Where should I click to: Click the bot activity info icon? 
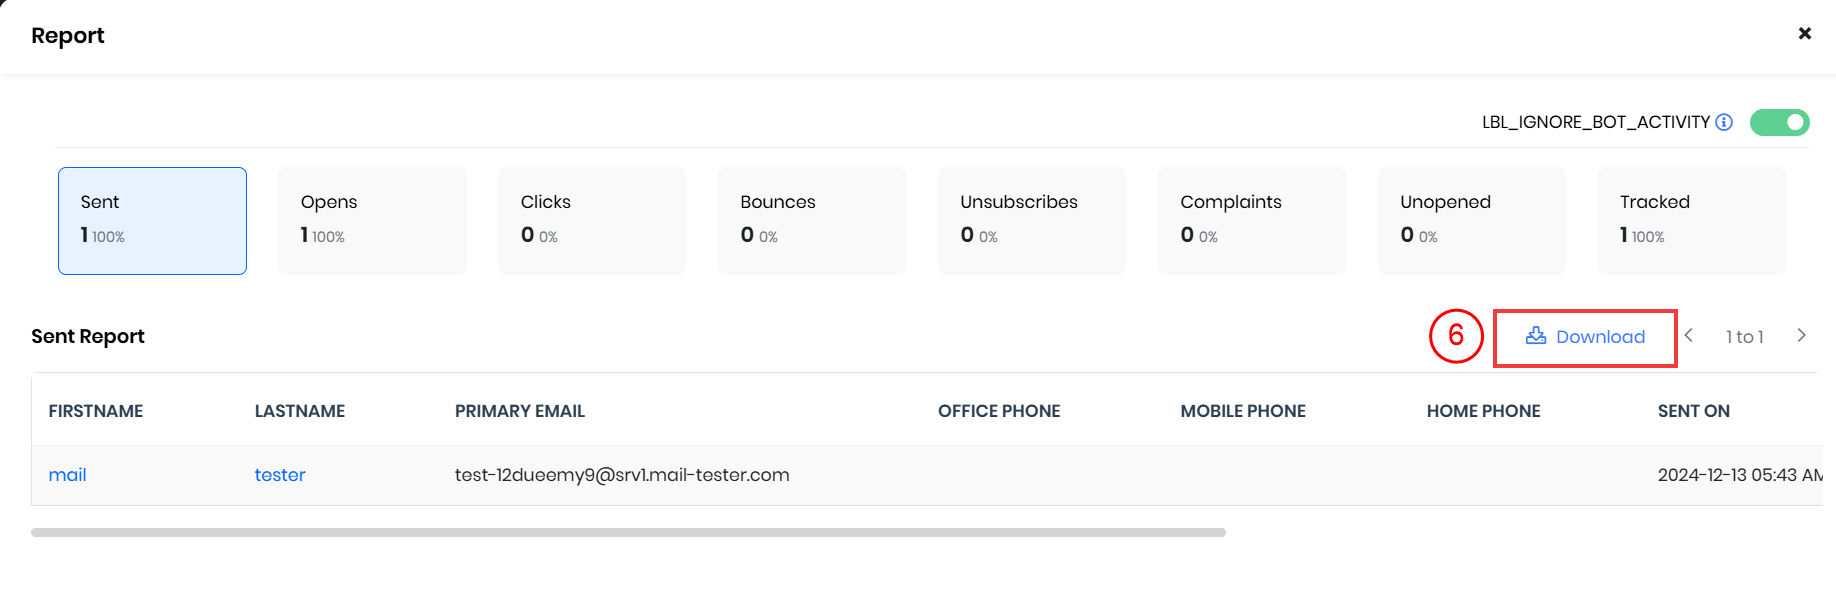pos(1724,122)
